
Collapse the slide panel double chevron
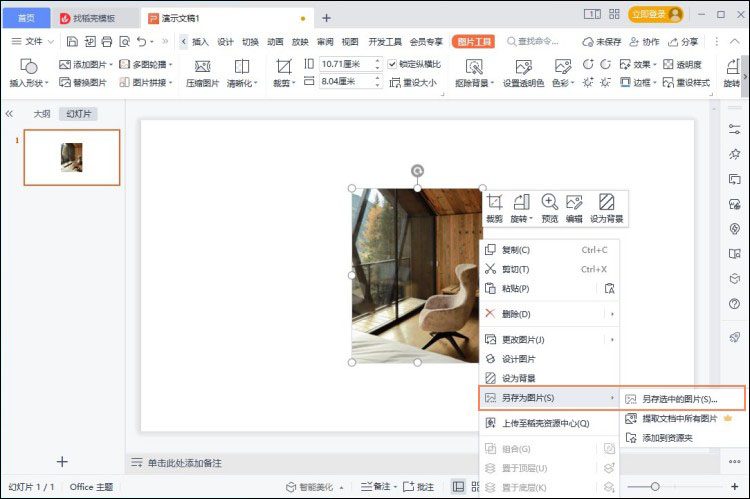pyautogui.click(x=9, y=114)
